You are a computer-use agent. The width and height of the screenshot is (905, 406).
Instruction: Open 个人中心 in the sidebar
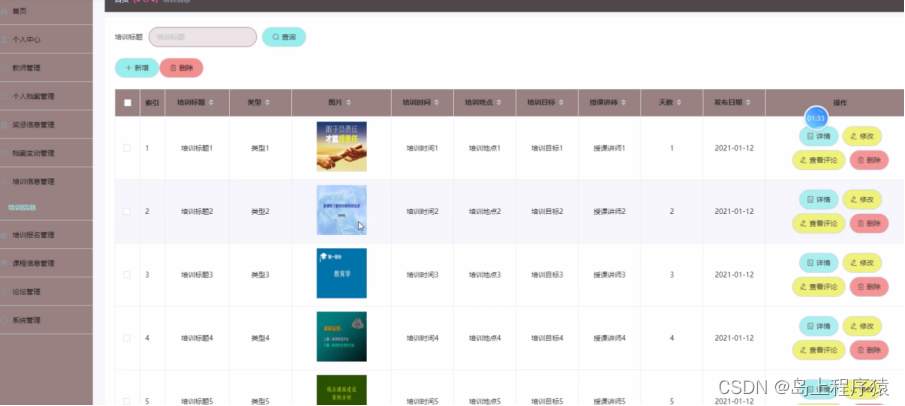point(46,40)
